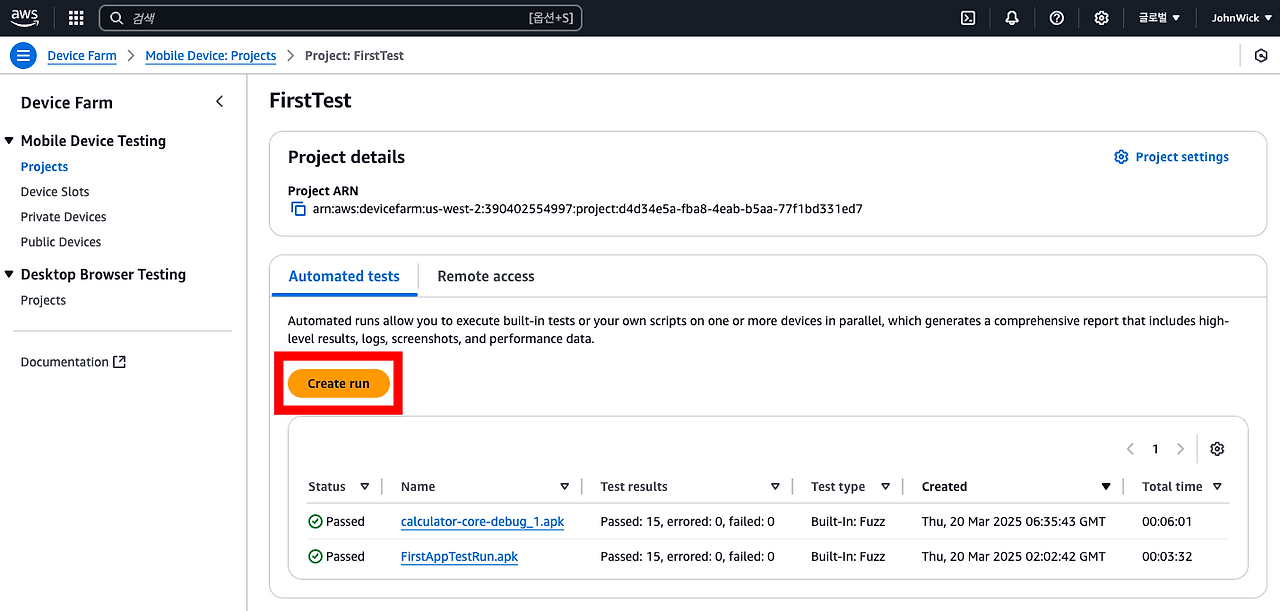Open the calculator-core-debug_1.apk run
Image resolution: width=1280 pixels, height=611 pixels.
pos(482,522)
